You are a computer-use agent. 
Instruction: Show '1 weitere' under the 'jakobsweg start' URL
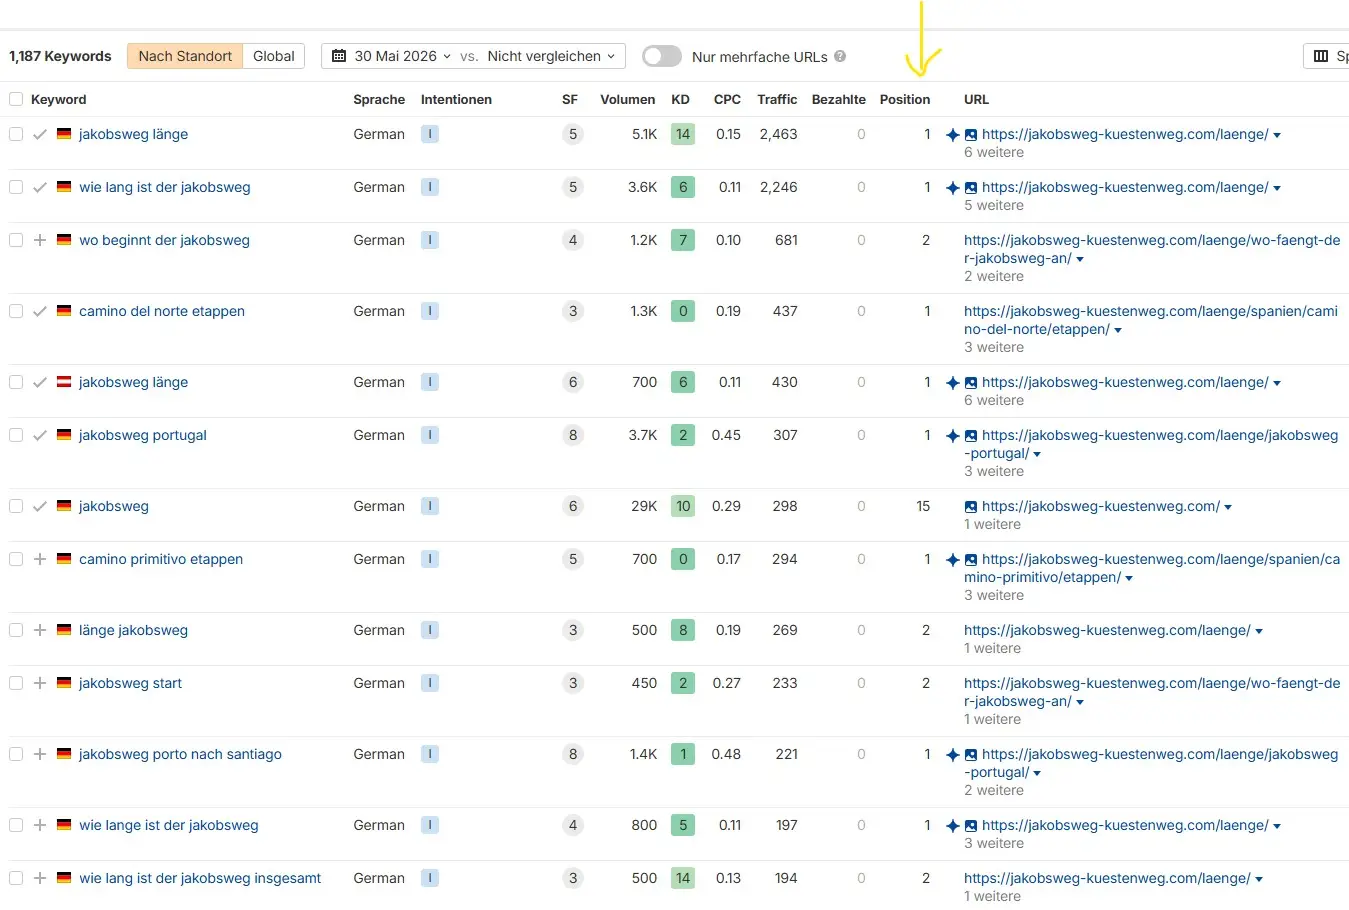point(992,719)
